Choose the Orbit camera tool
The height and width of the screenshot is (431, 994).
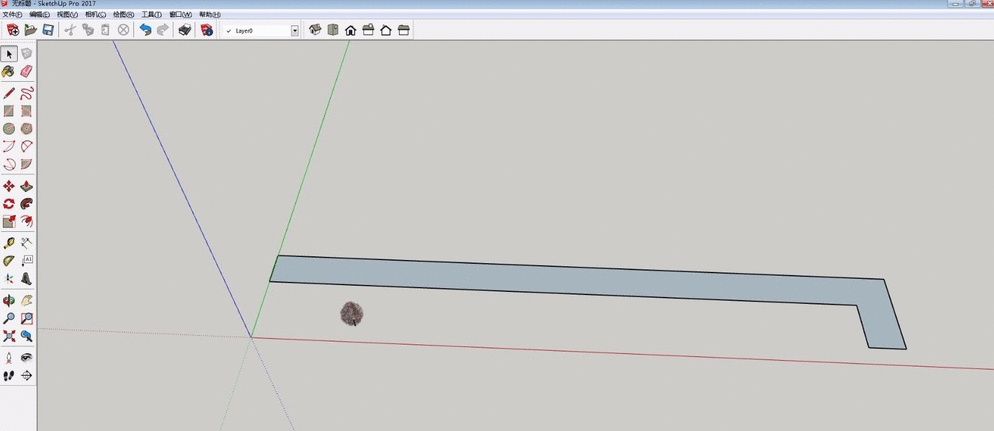(x=9, y=300)
